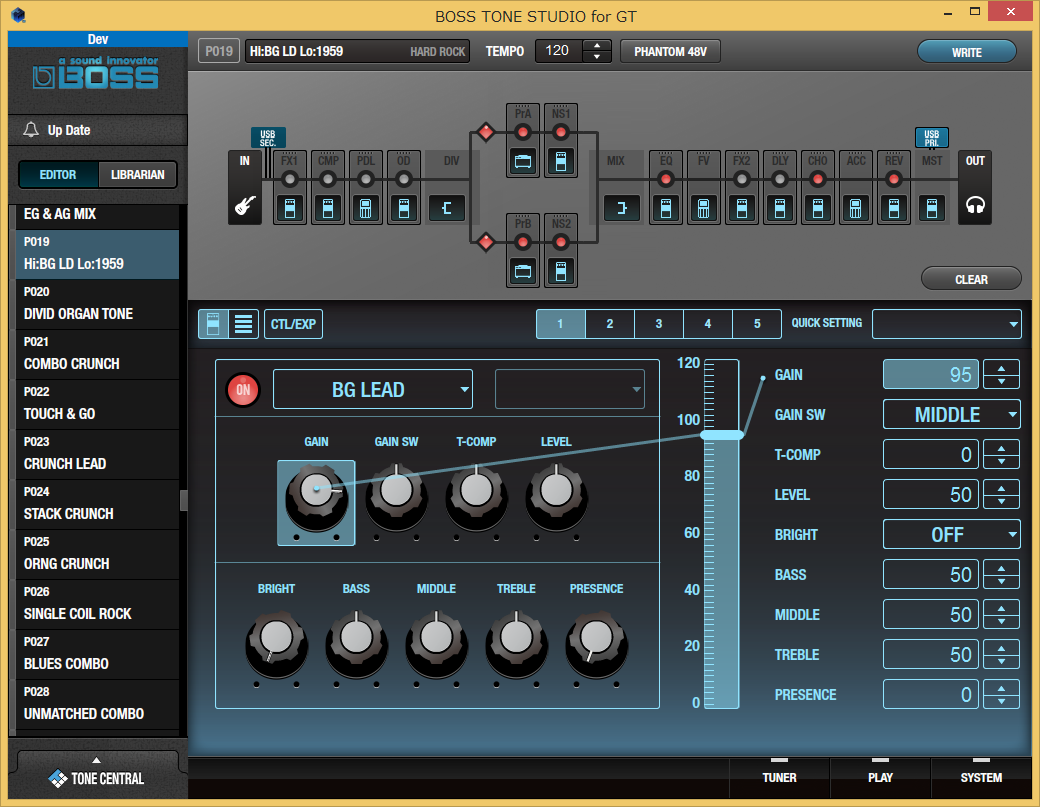Viewport: 1040px width, 807px height.
Task: Toggle the preamp ON button off
Action: [243, 390]
